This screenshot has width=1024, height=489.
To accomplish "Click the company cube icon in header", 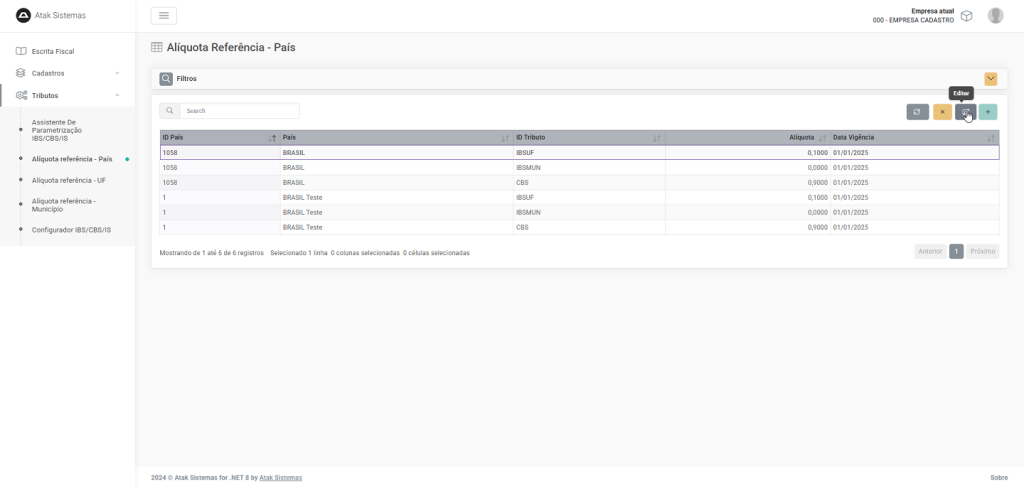I will click(966, 16).
